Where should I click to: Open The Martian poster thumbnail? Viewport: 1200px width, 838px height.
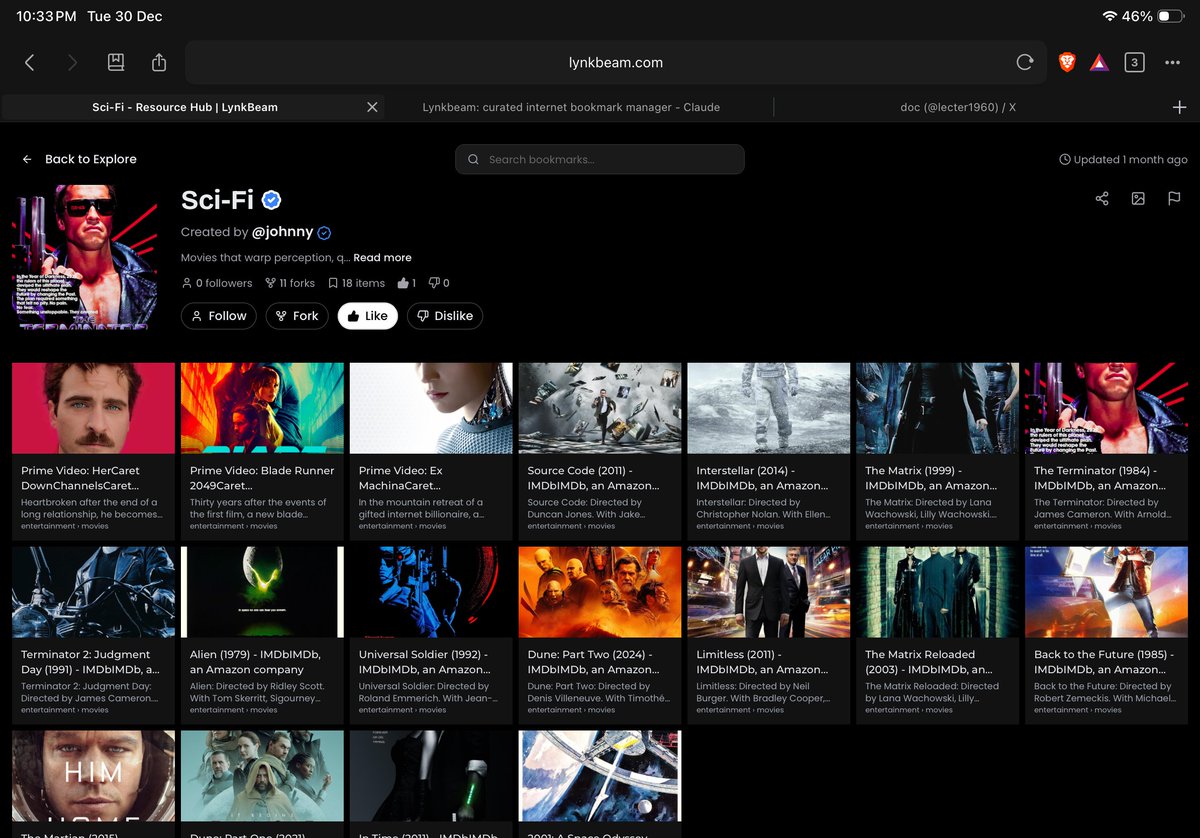click(93, 776)
